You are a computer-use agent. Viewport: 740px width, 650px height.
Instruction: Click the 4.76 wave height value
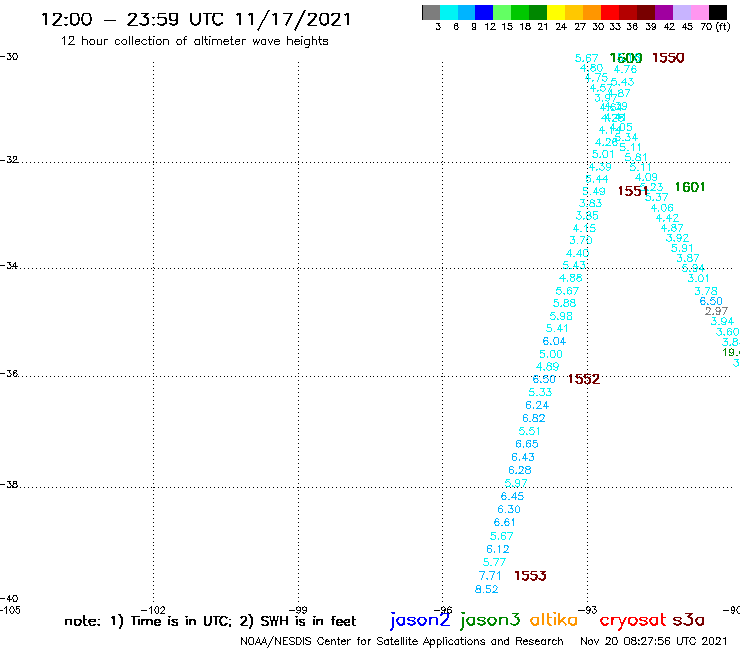pyautogui.click(x=625, y=69)
